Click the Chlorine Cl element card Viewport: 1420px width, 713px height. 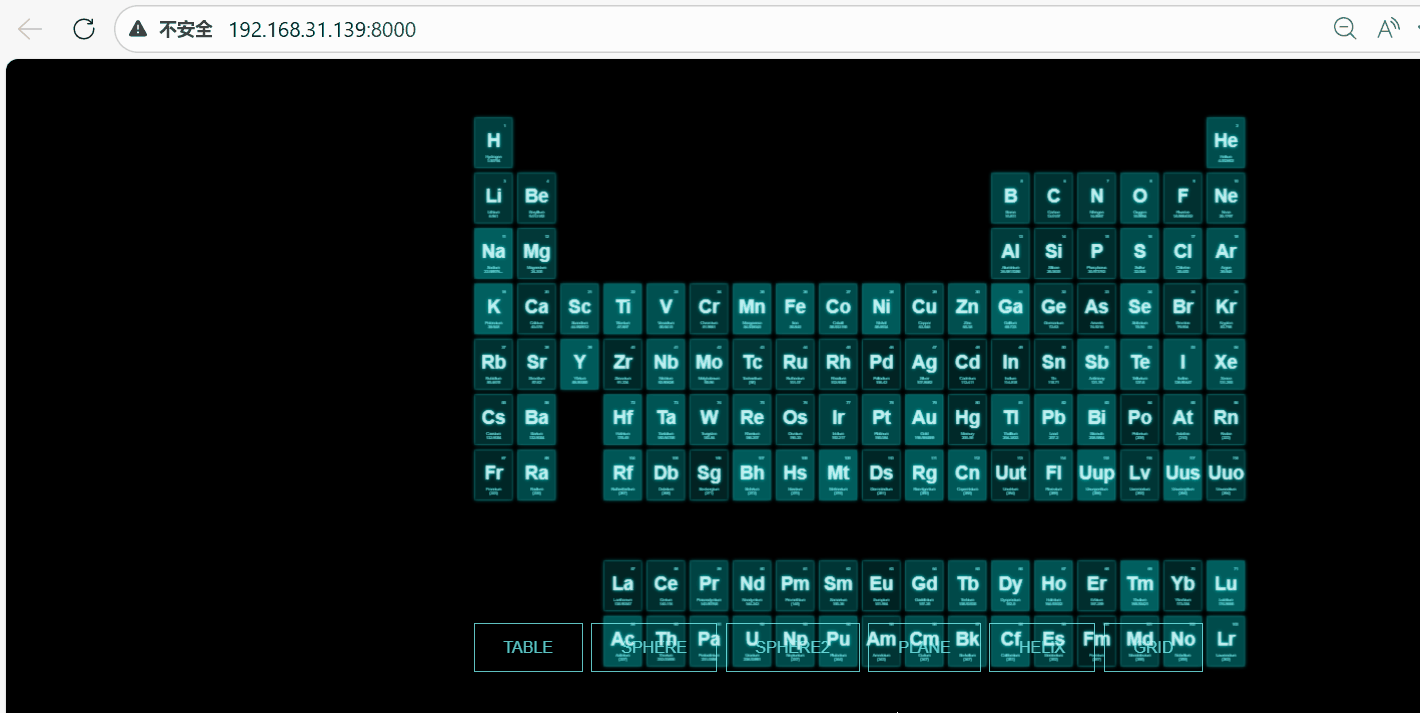[x=1183, y=254]
